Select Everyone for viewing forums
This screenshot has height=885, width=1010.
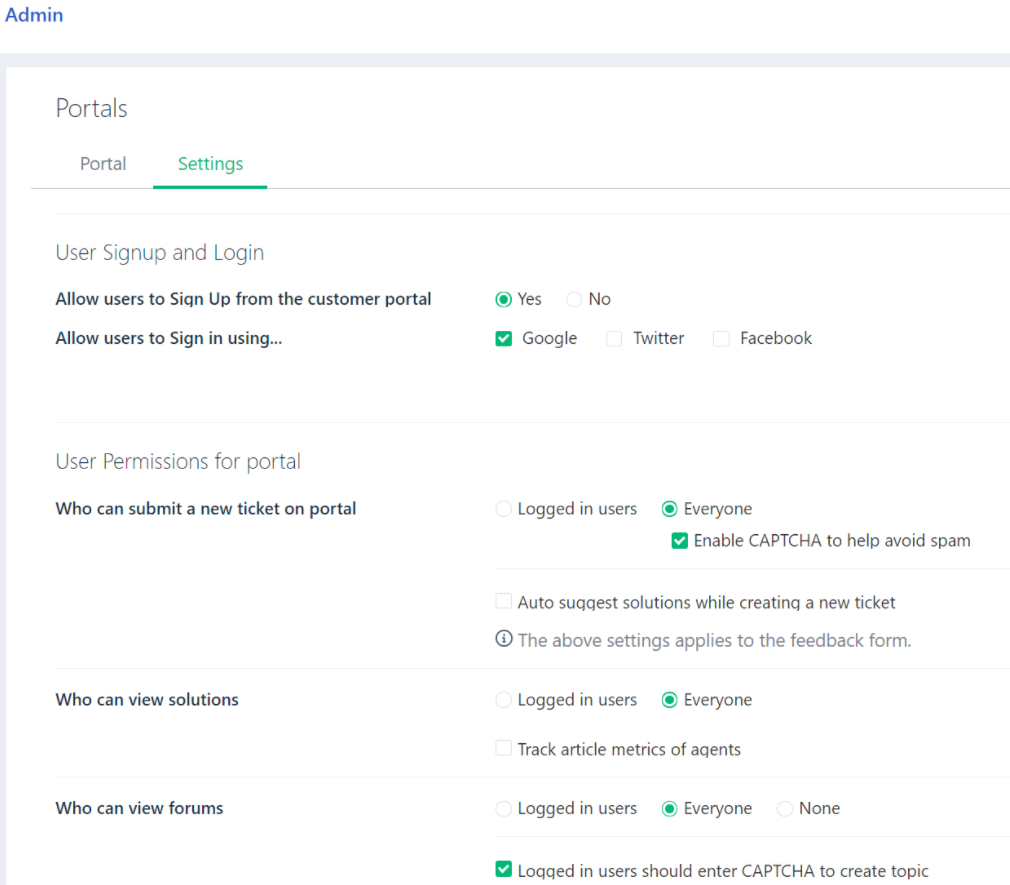tap(670, 808)
